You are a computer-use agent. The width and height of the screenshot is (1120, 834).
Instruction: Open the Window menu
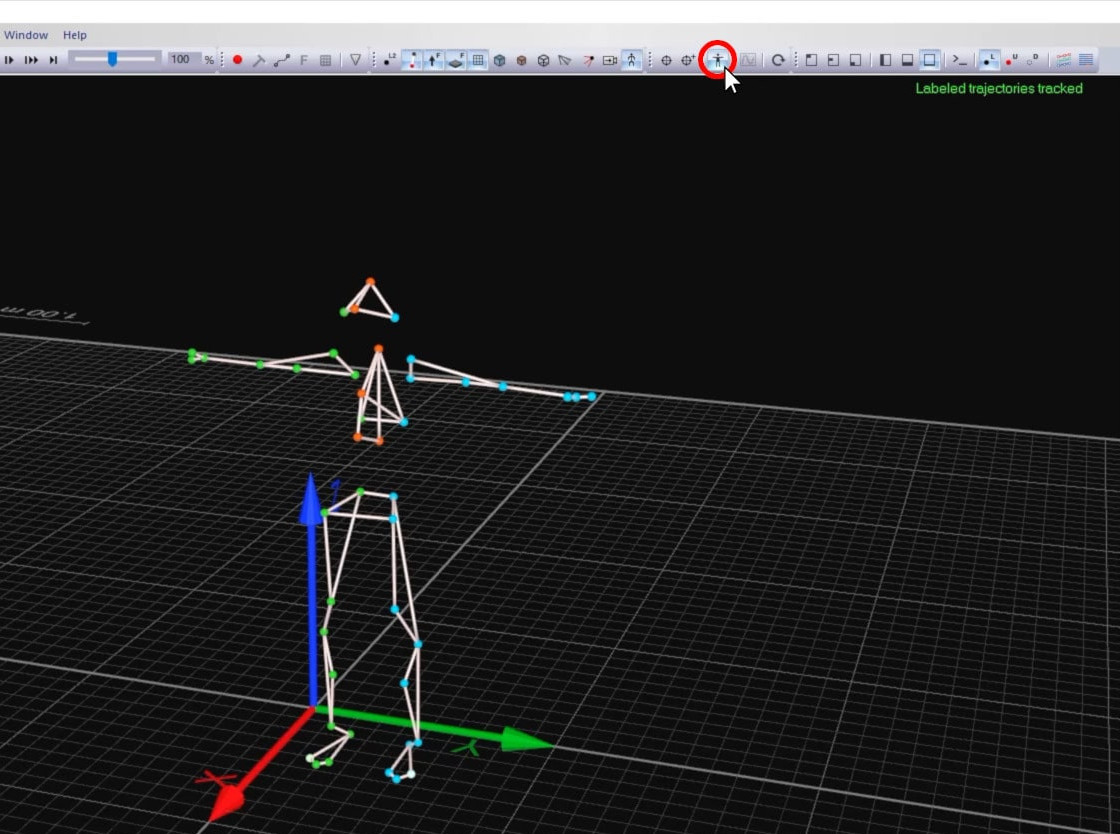click(26, 35)
